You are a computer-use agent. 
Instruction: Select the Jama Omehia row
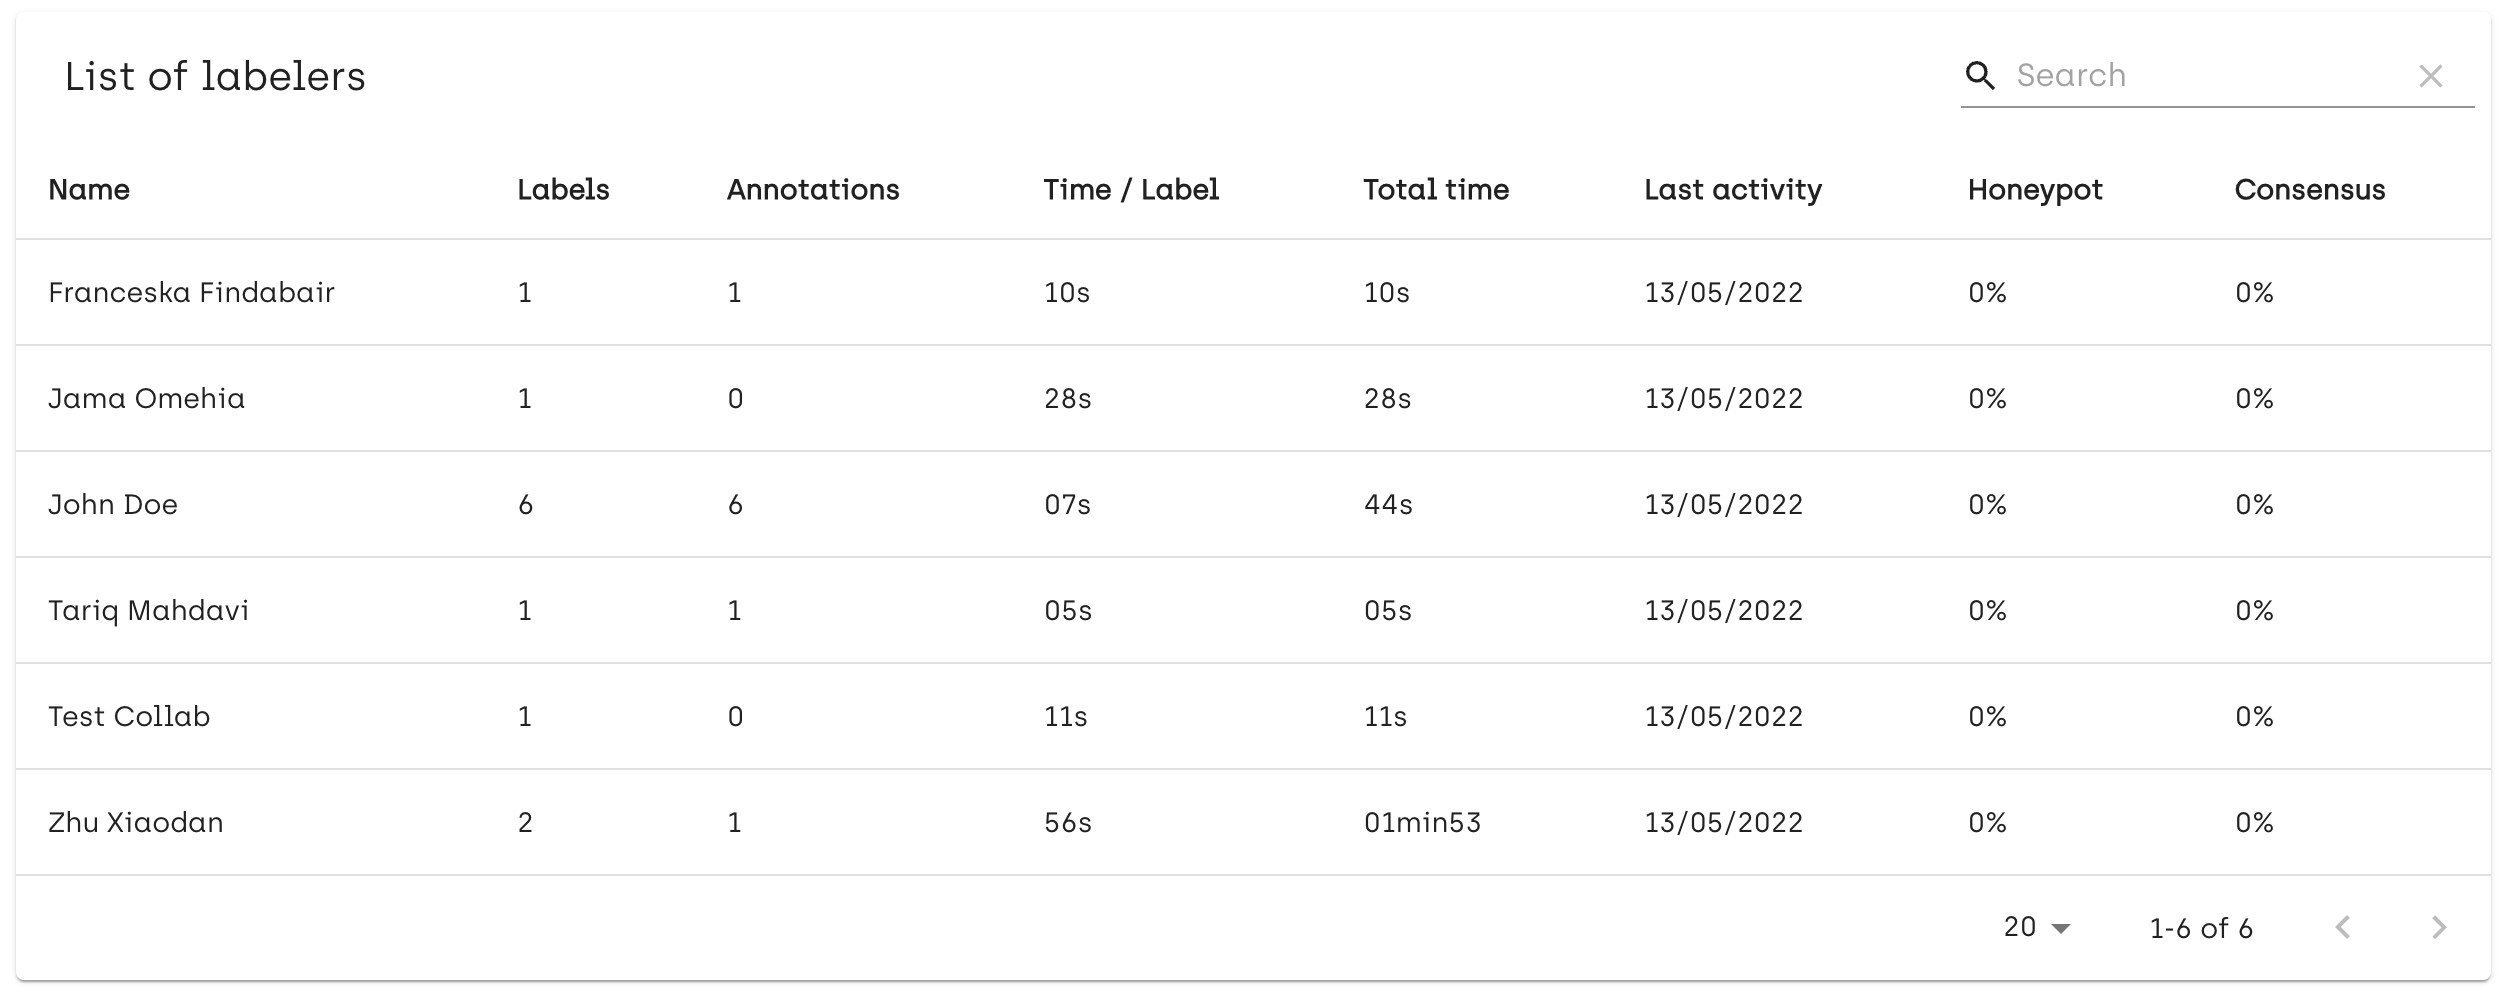[1253, 398]
